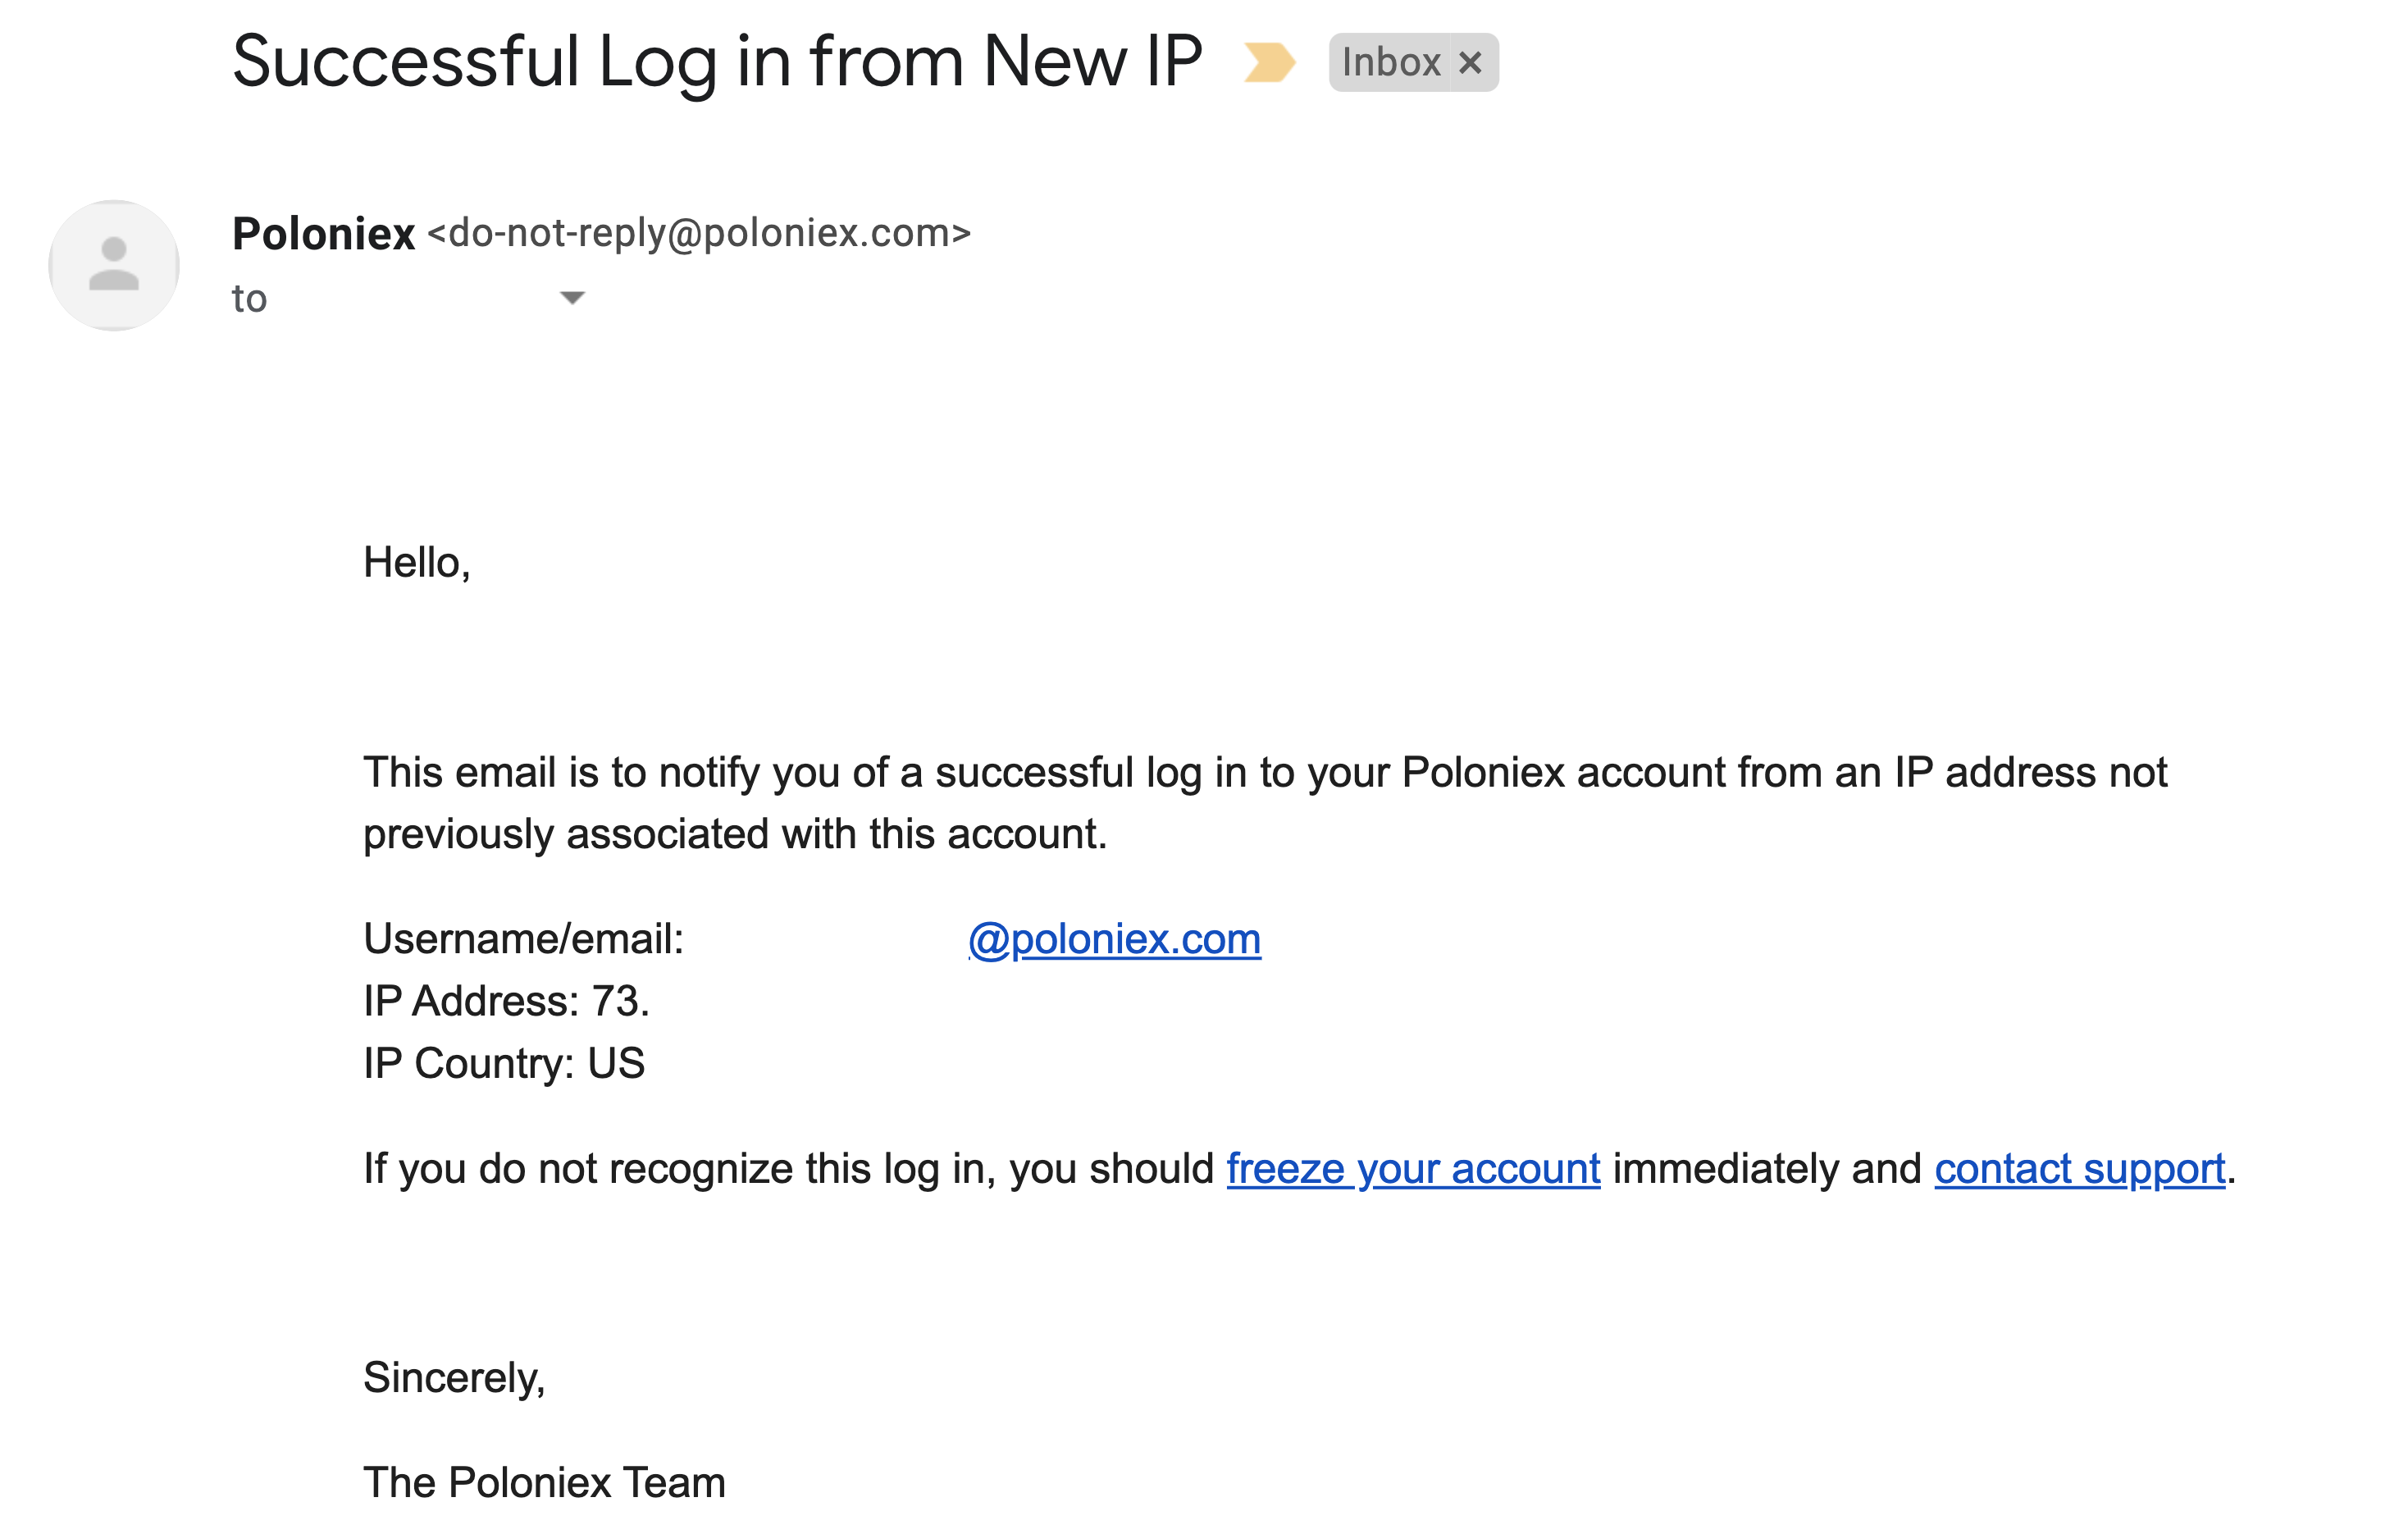Select the "Hello," greeting text
The width and height of the screenshot is (2408, 1534).
coord(416,563)
